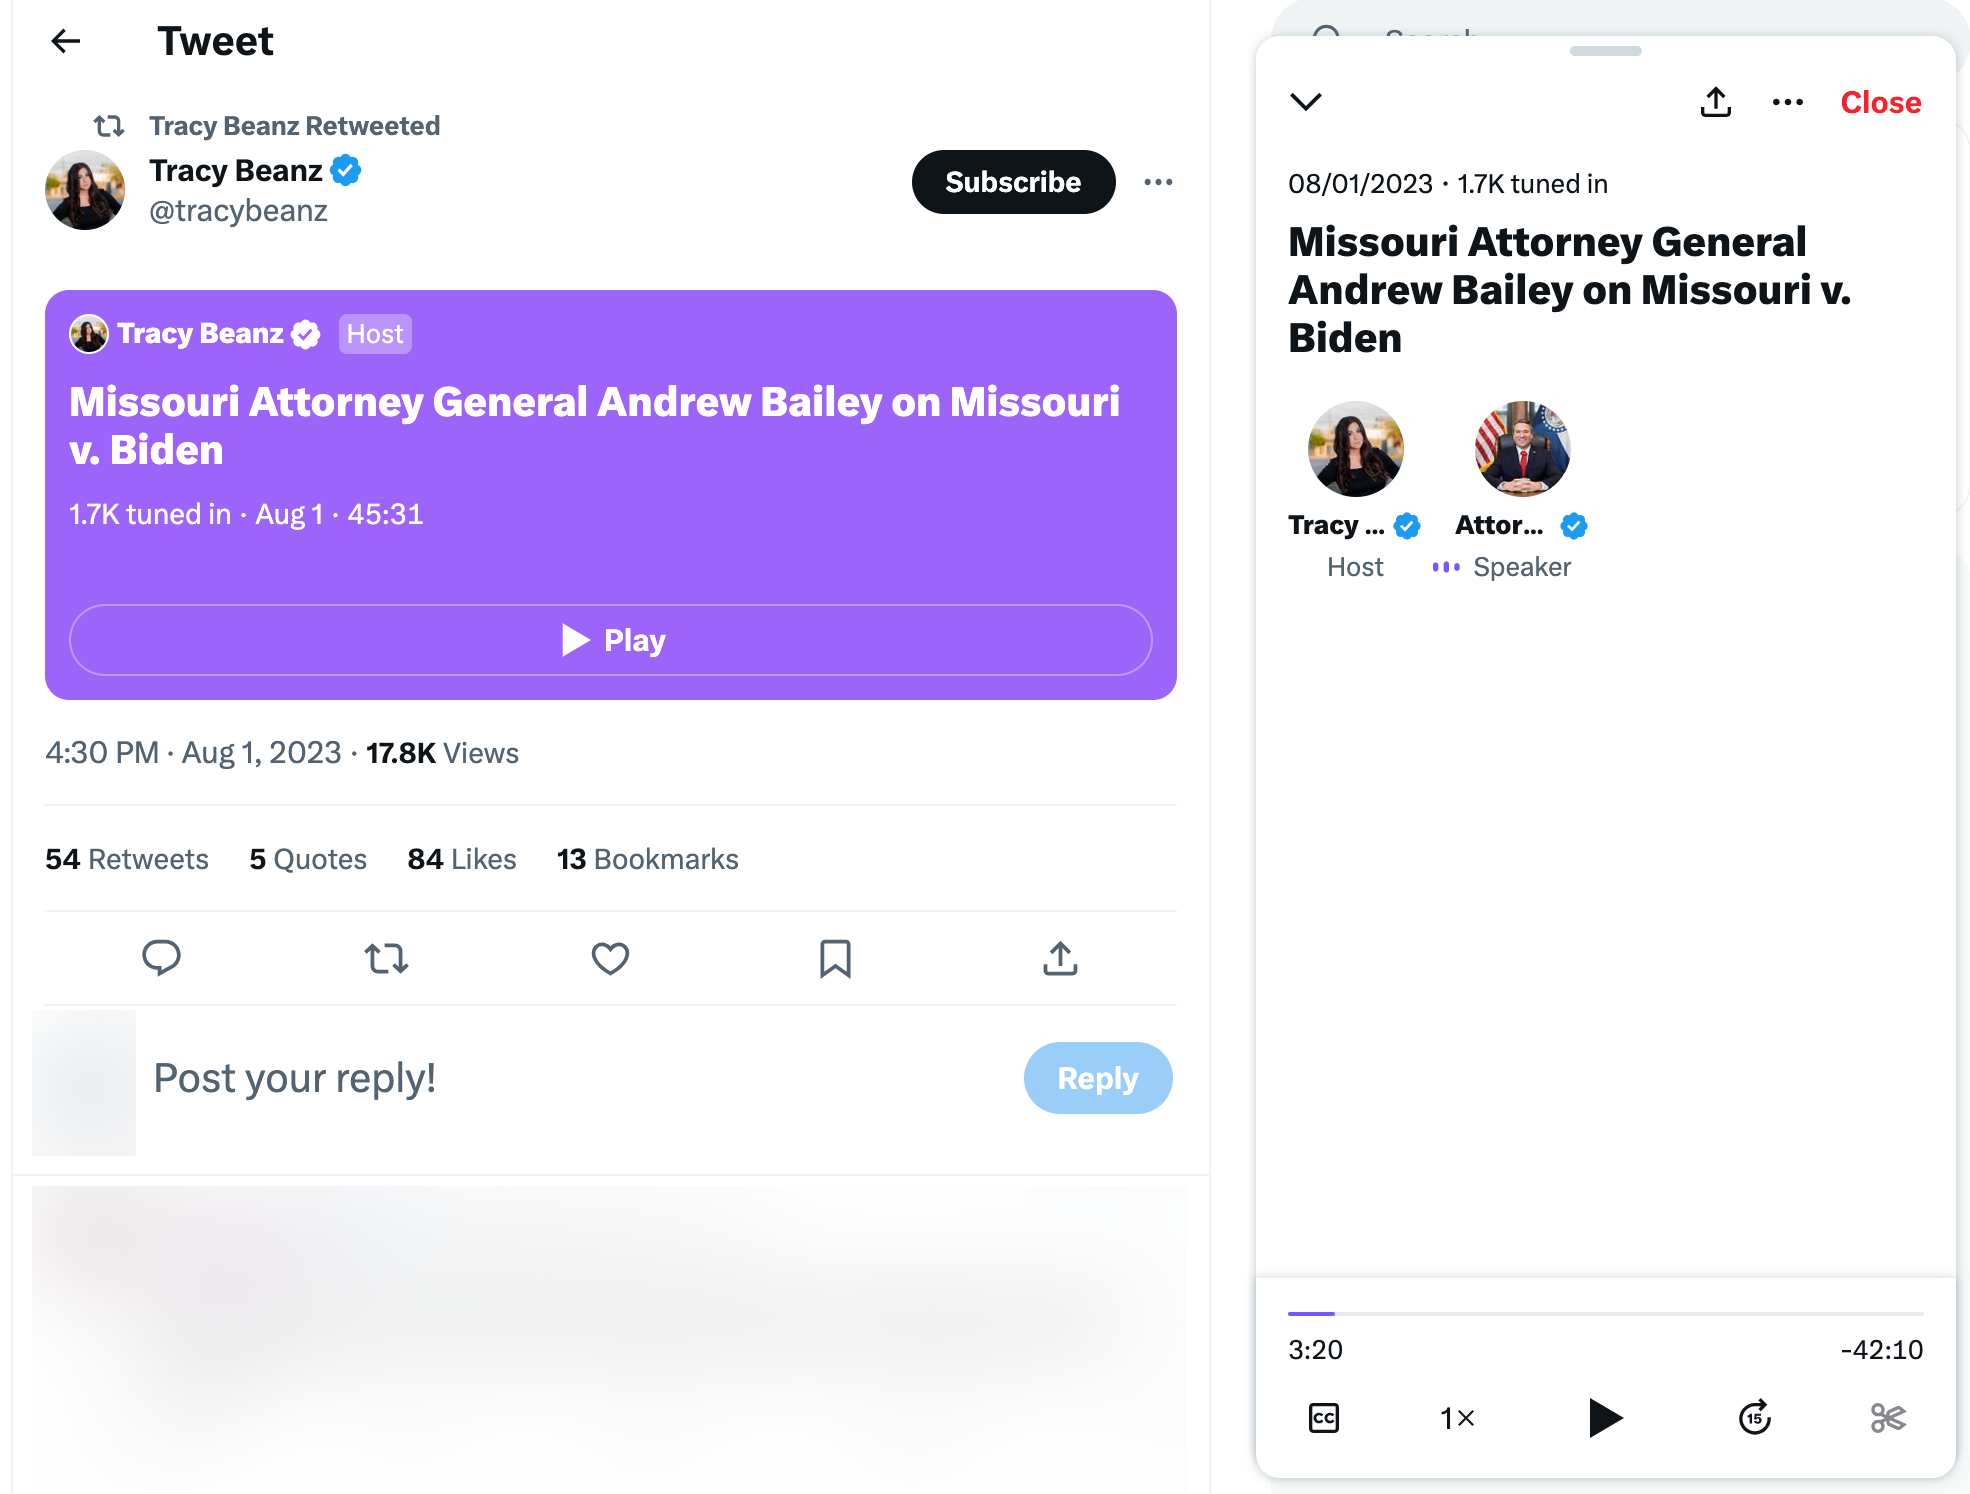1970x1494 pixels.
Task: Play the Space recording in the player
Action: [x=1605, y=1418]
